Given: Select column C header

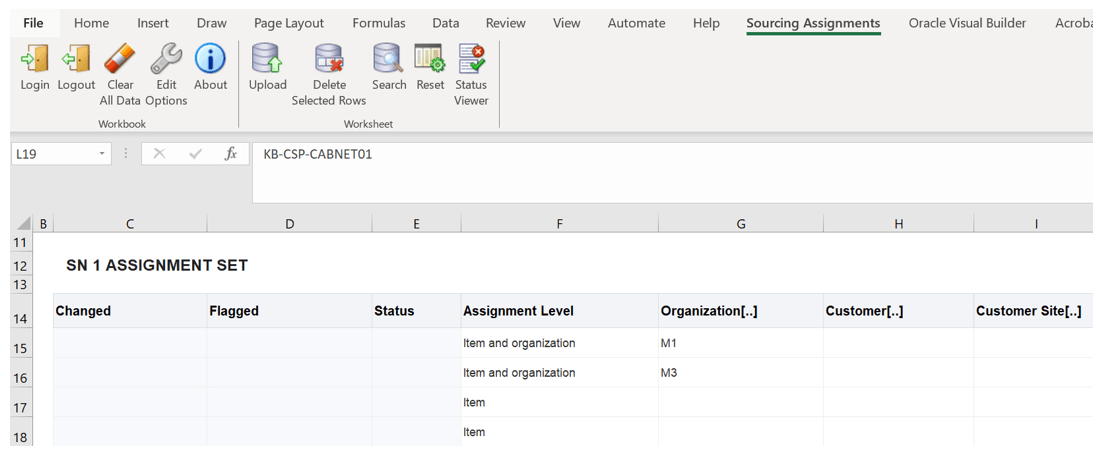Looking at the screenshot, I should click(130, 224).
